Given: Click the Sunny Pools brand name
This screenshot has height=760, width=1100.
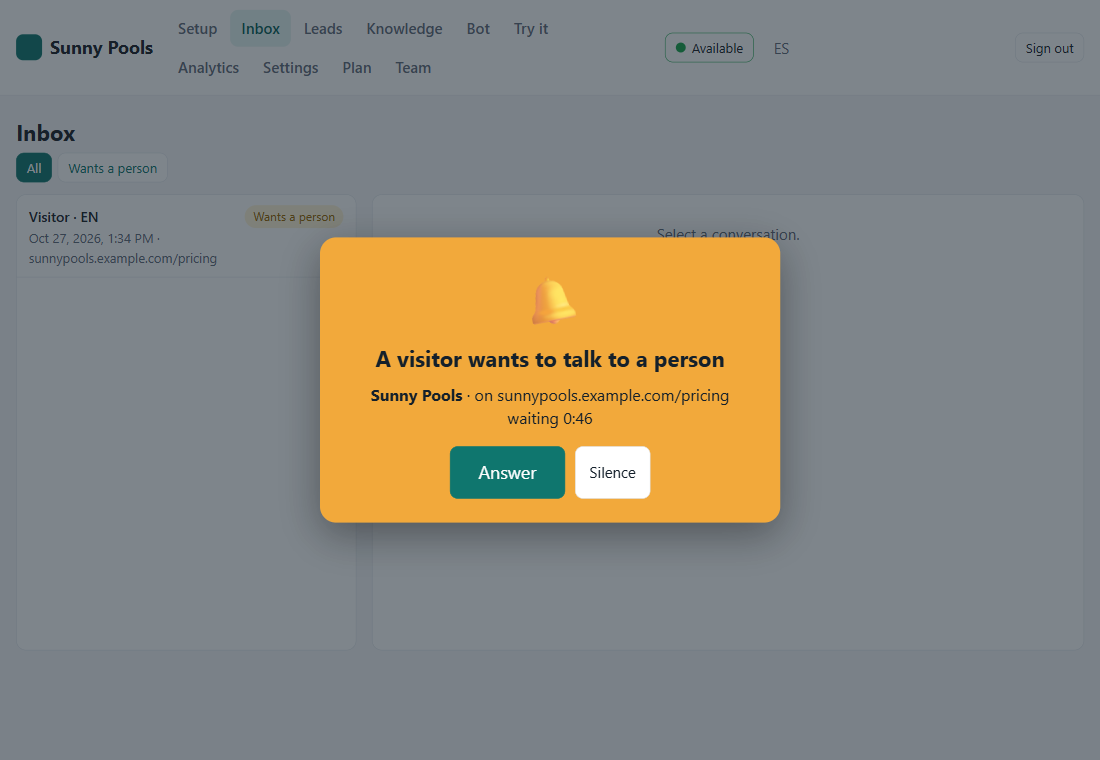Looking at the screenshot, I should click(101, 48).
